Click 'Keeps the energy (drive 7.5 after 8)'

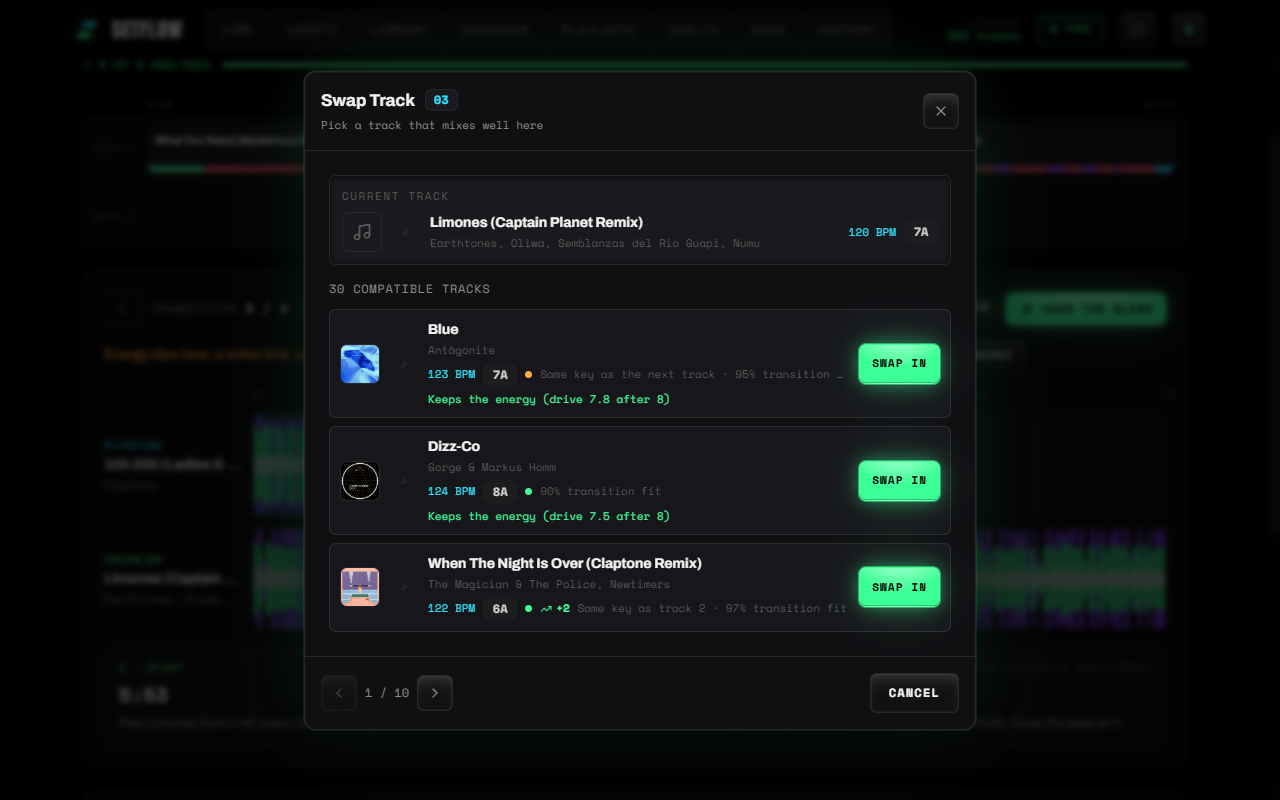pos(549,516)
